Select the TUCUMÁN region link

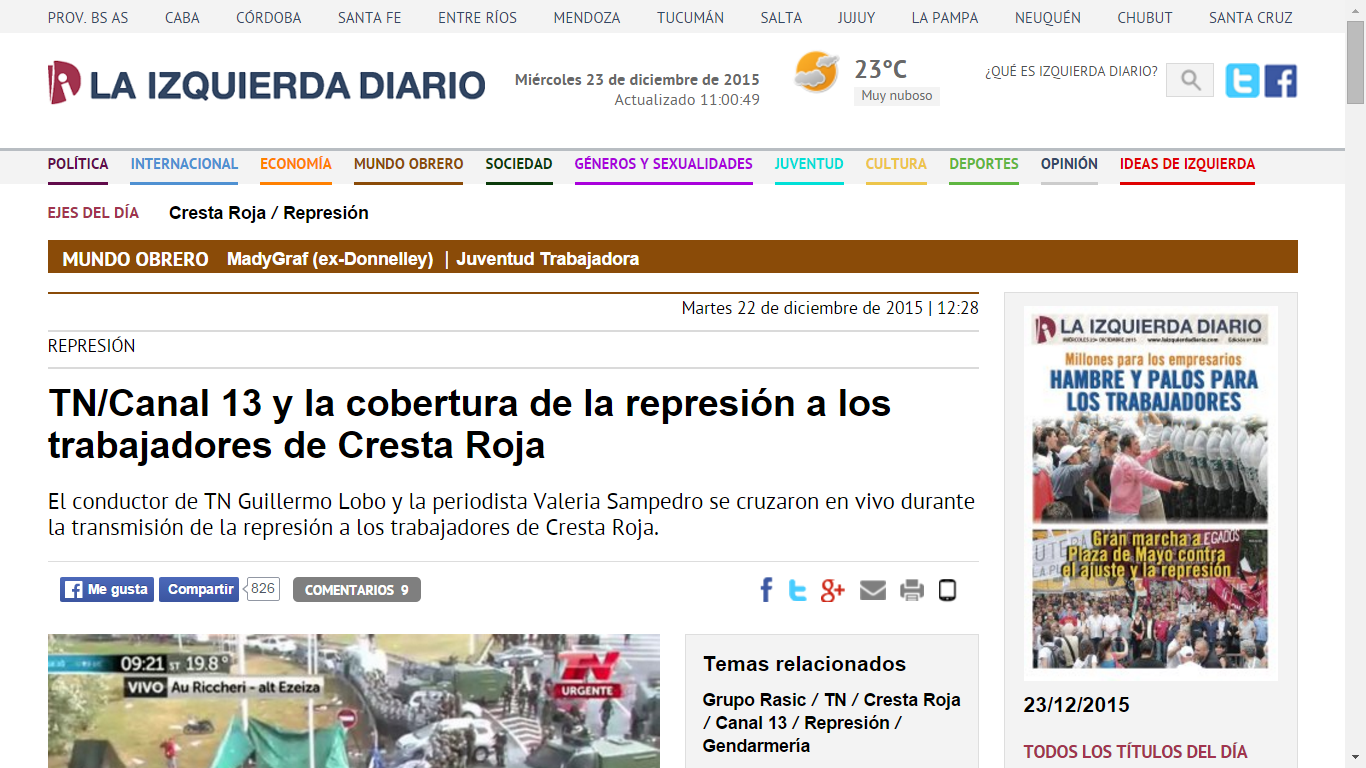pos(690,18)
